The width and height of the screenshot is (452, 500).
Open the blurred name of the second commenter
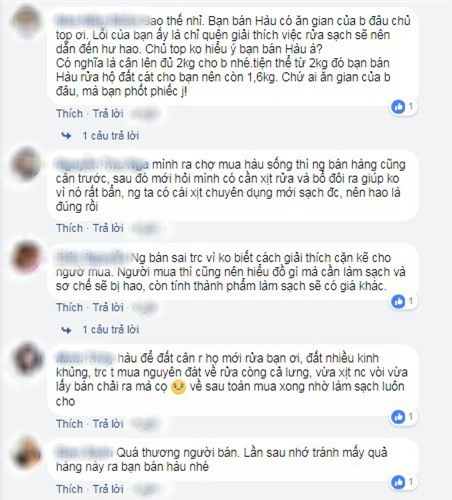[x=102, y=164]
